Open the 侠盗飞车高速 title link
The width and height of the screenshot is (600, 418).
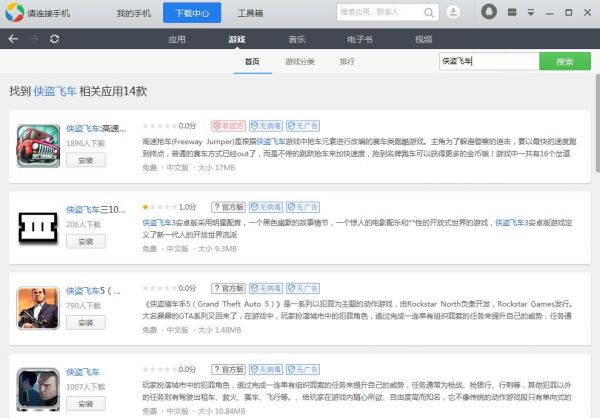(x=96, y=128)
